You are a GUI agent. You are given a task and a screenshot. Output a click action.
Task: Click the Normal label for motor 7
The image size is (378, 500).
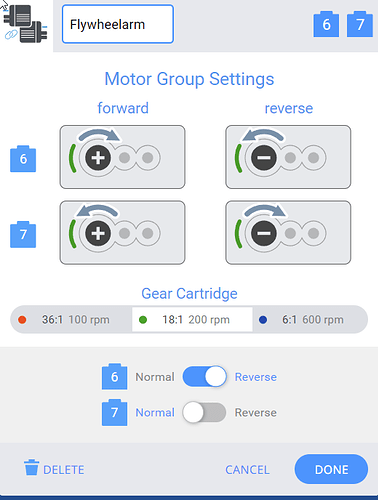[x=155, y=413]
